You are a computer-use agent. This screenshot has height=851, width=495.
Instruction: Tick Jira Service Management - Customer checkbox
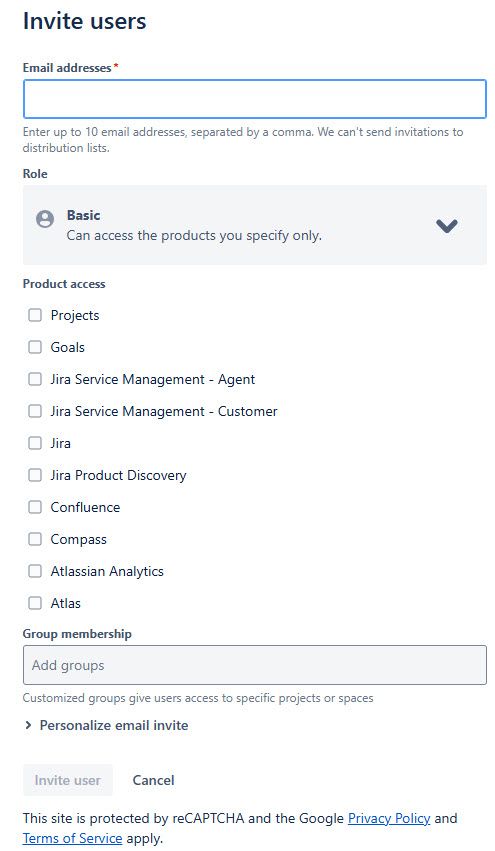tap(35, 411)
